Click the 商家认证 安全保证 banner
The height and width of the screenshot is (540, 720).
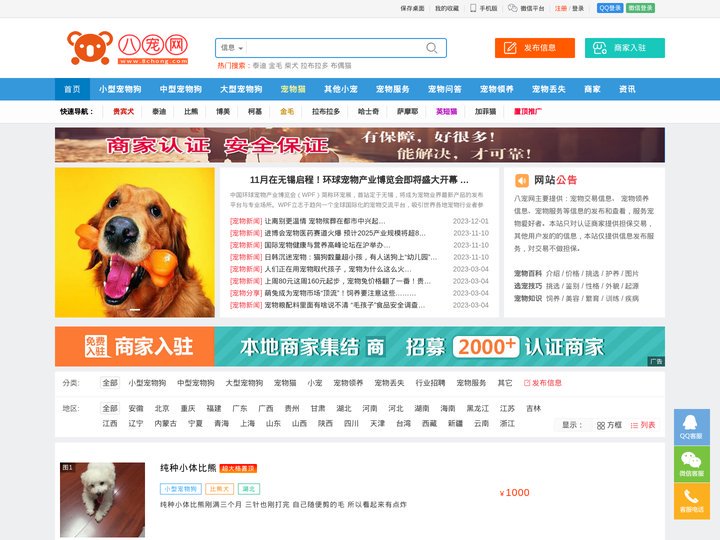point(360,145)
